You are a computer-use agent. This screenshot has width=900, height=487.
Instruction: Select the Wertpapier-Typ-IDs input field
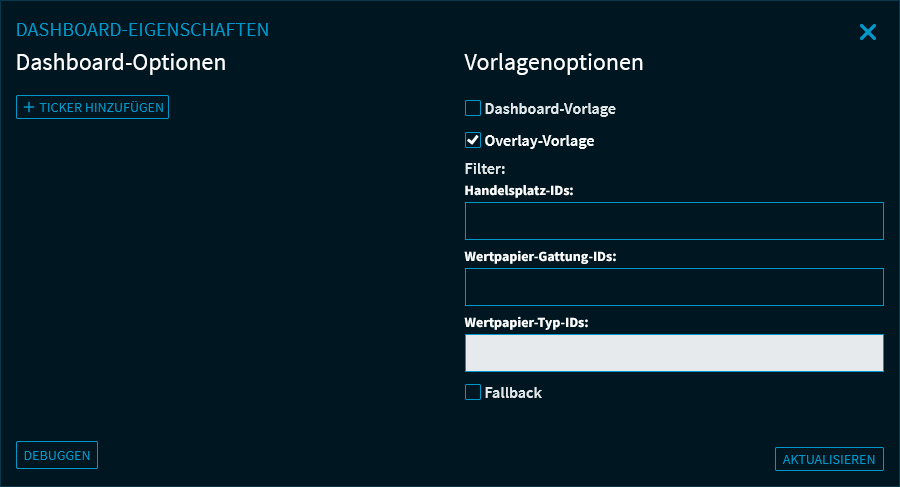pyautogui.click(x=674, y=353)
